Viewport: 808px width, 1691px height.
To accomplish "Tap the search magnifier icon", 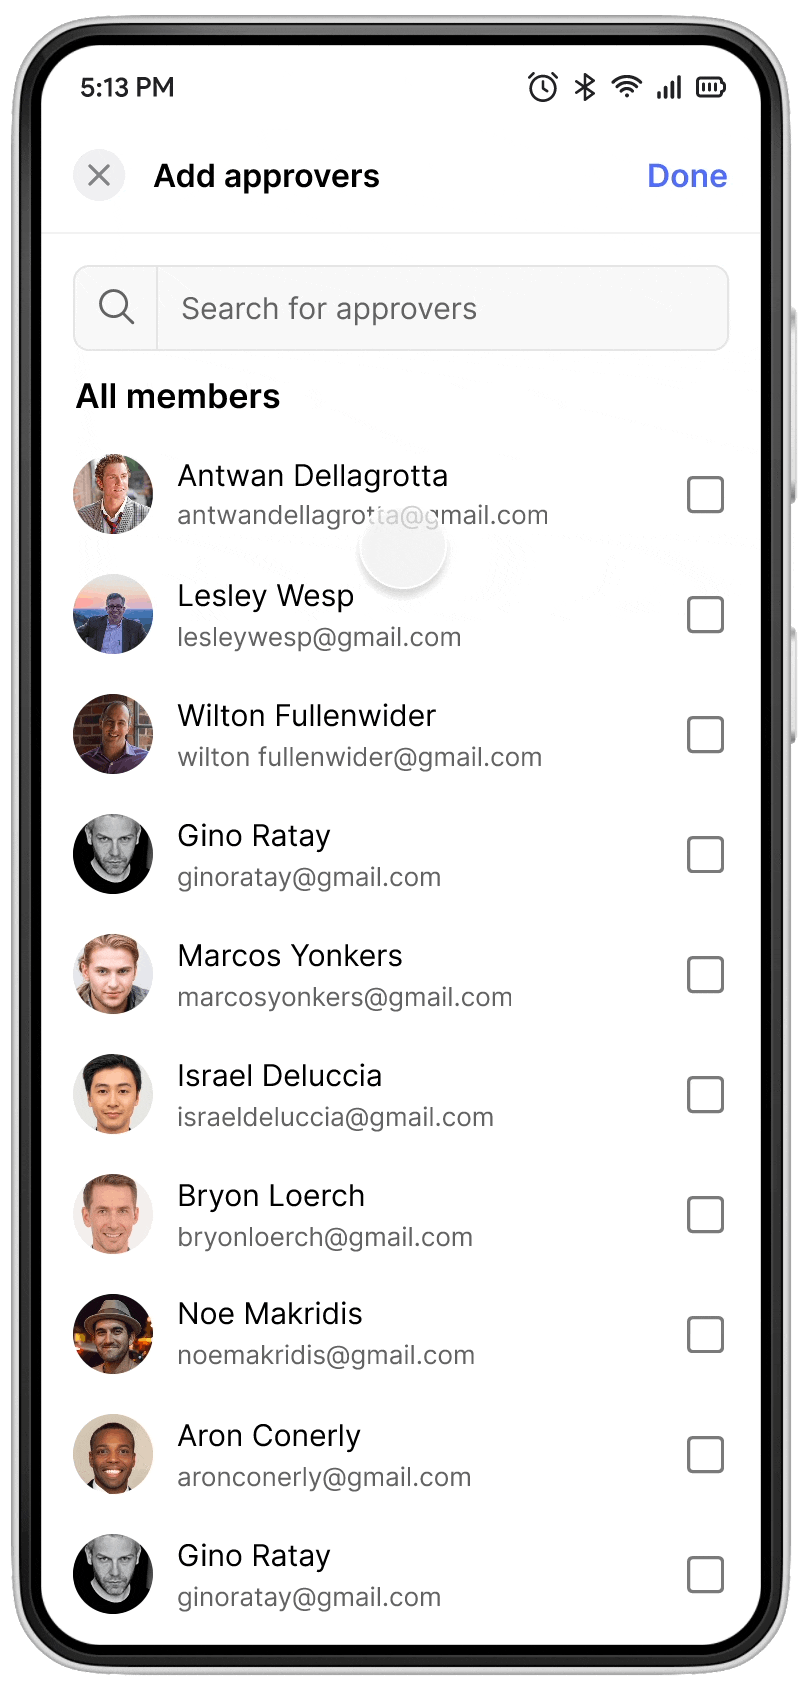I will point(116,308).
